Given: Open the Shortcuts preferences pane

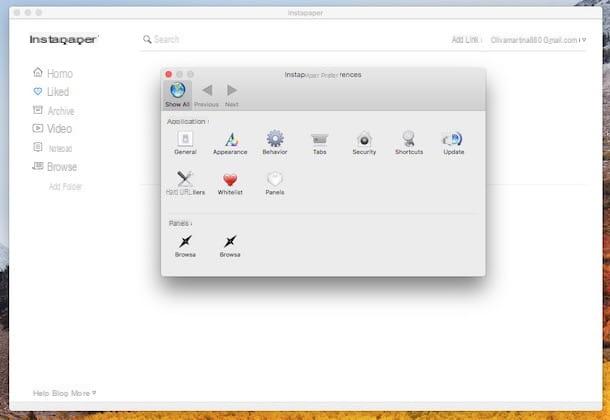Looking at the screenshot, I should point(409,143).
